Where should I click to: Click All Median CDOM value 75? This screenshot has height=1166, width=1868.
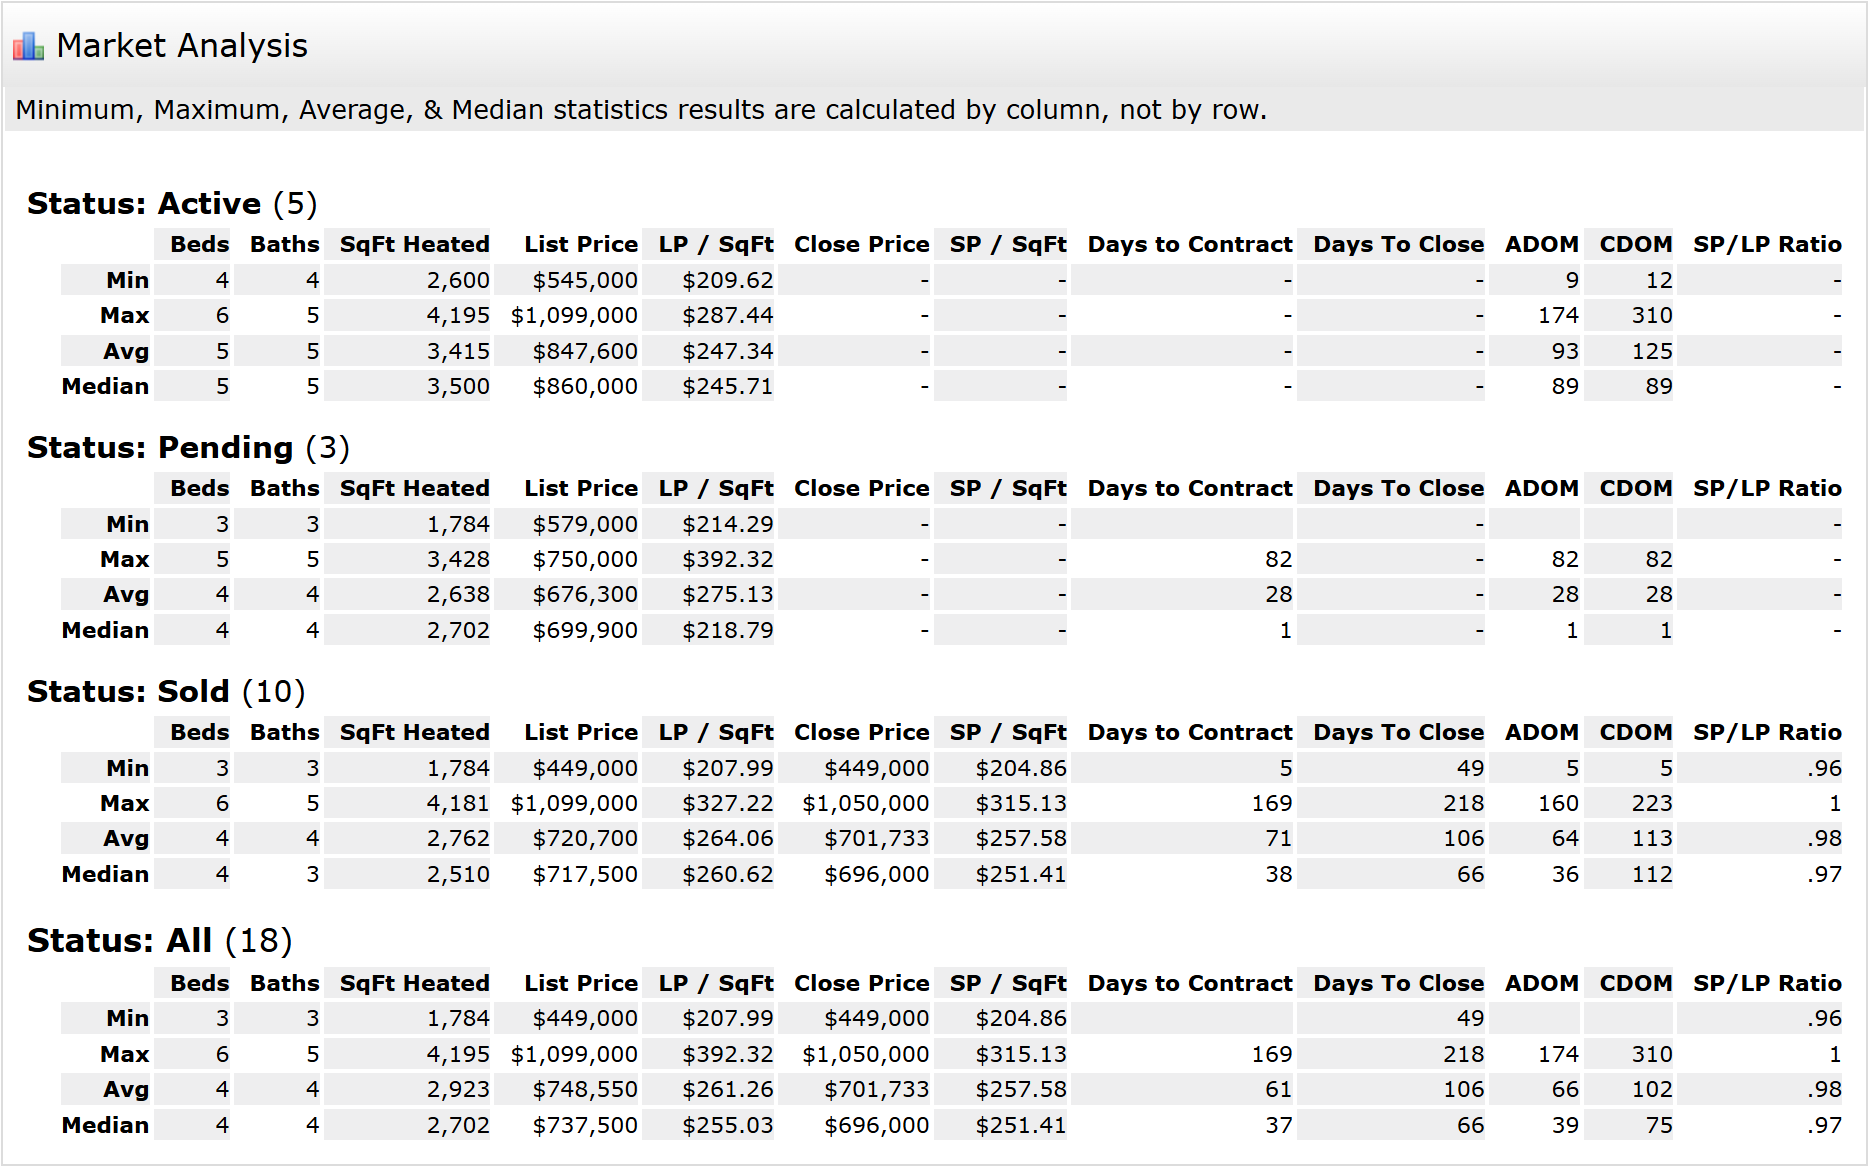1659,1125
